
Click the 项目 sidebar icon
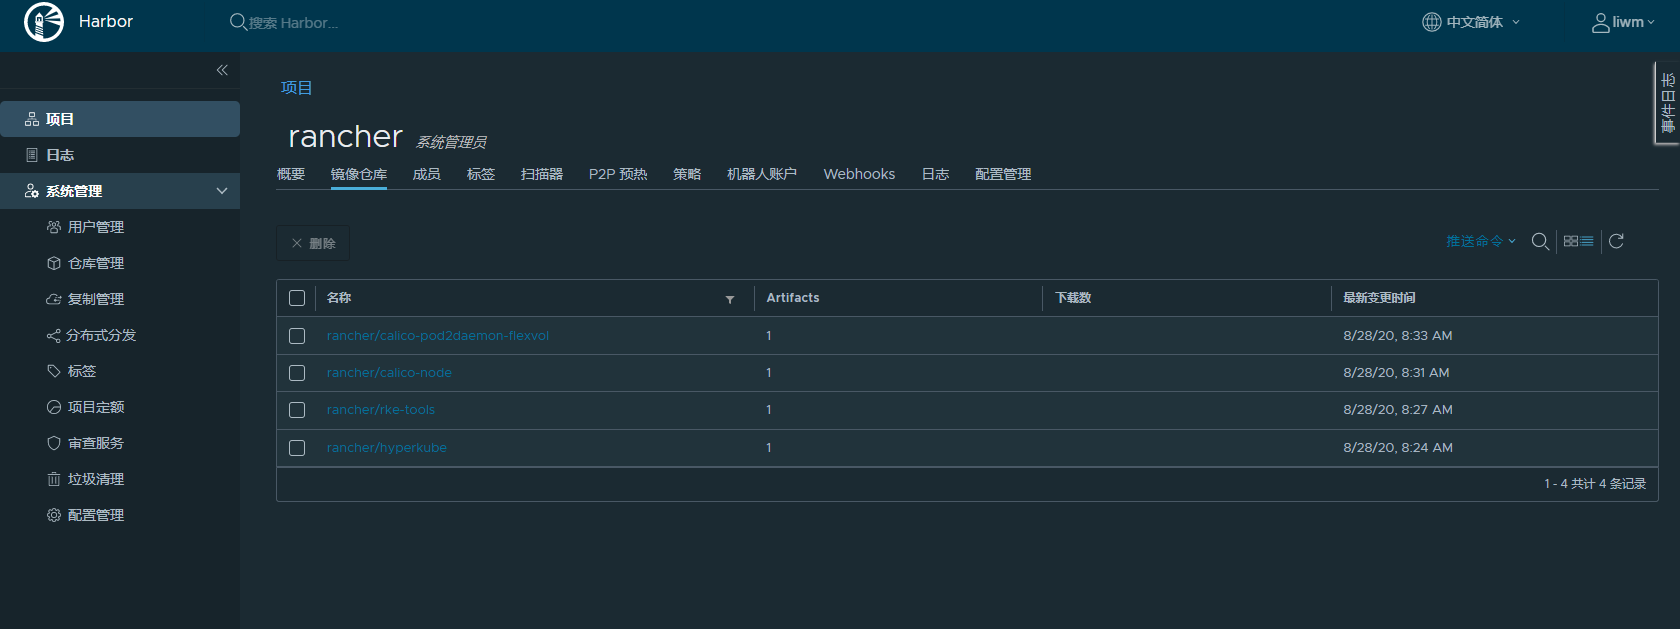(32, 119)
